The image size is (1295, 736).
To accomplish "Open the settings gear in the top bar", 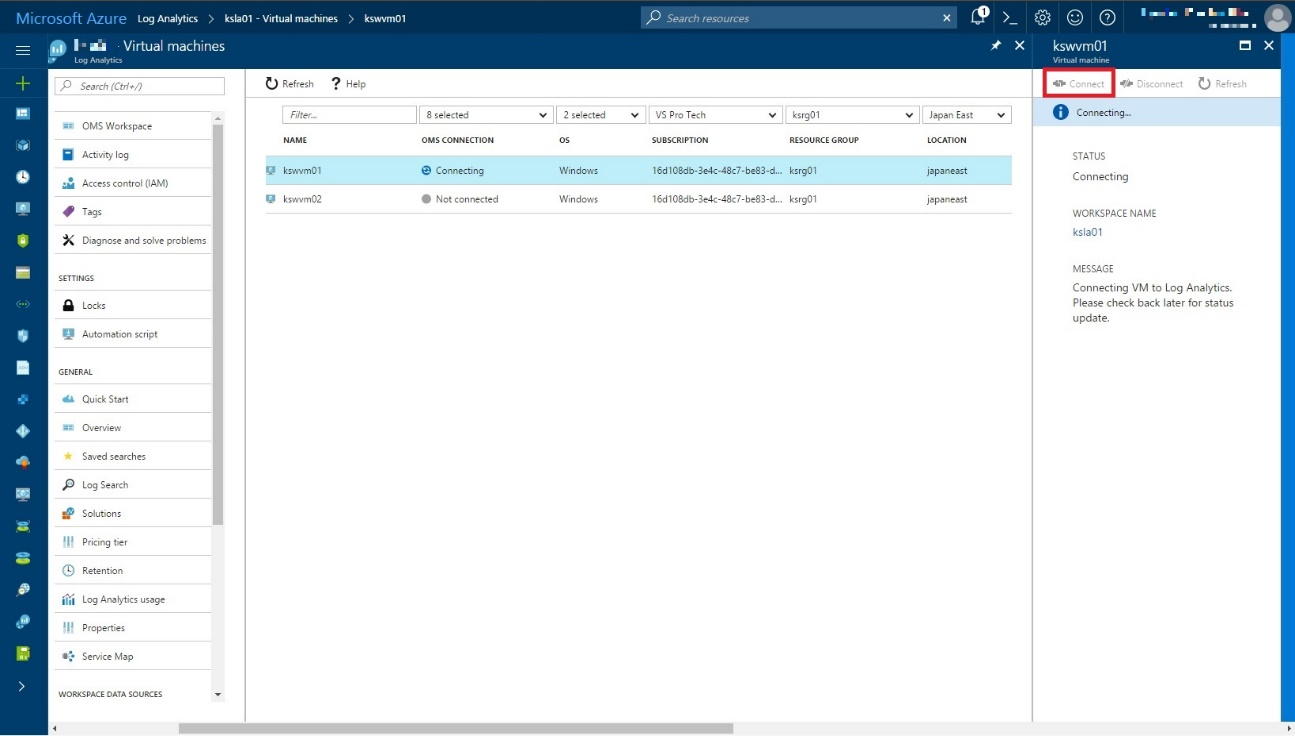I will 1042,17.
